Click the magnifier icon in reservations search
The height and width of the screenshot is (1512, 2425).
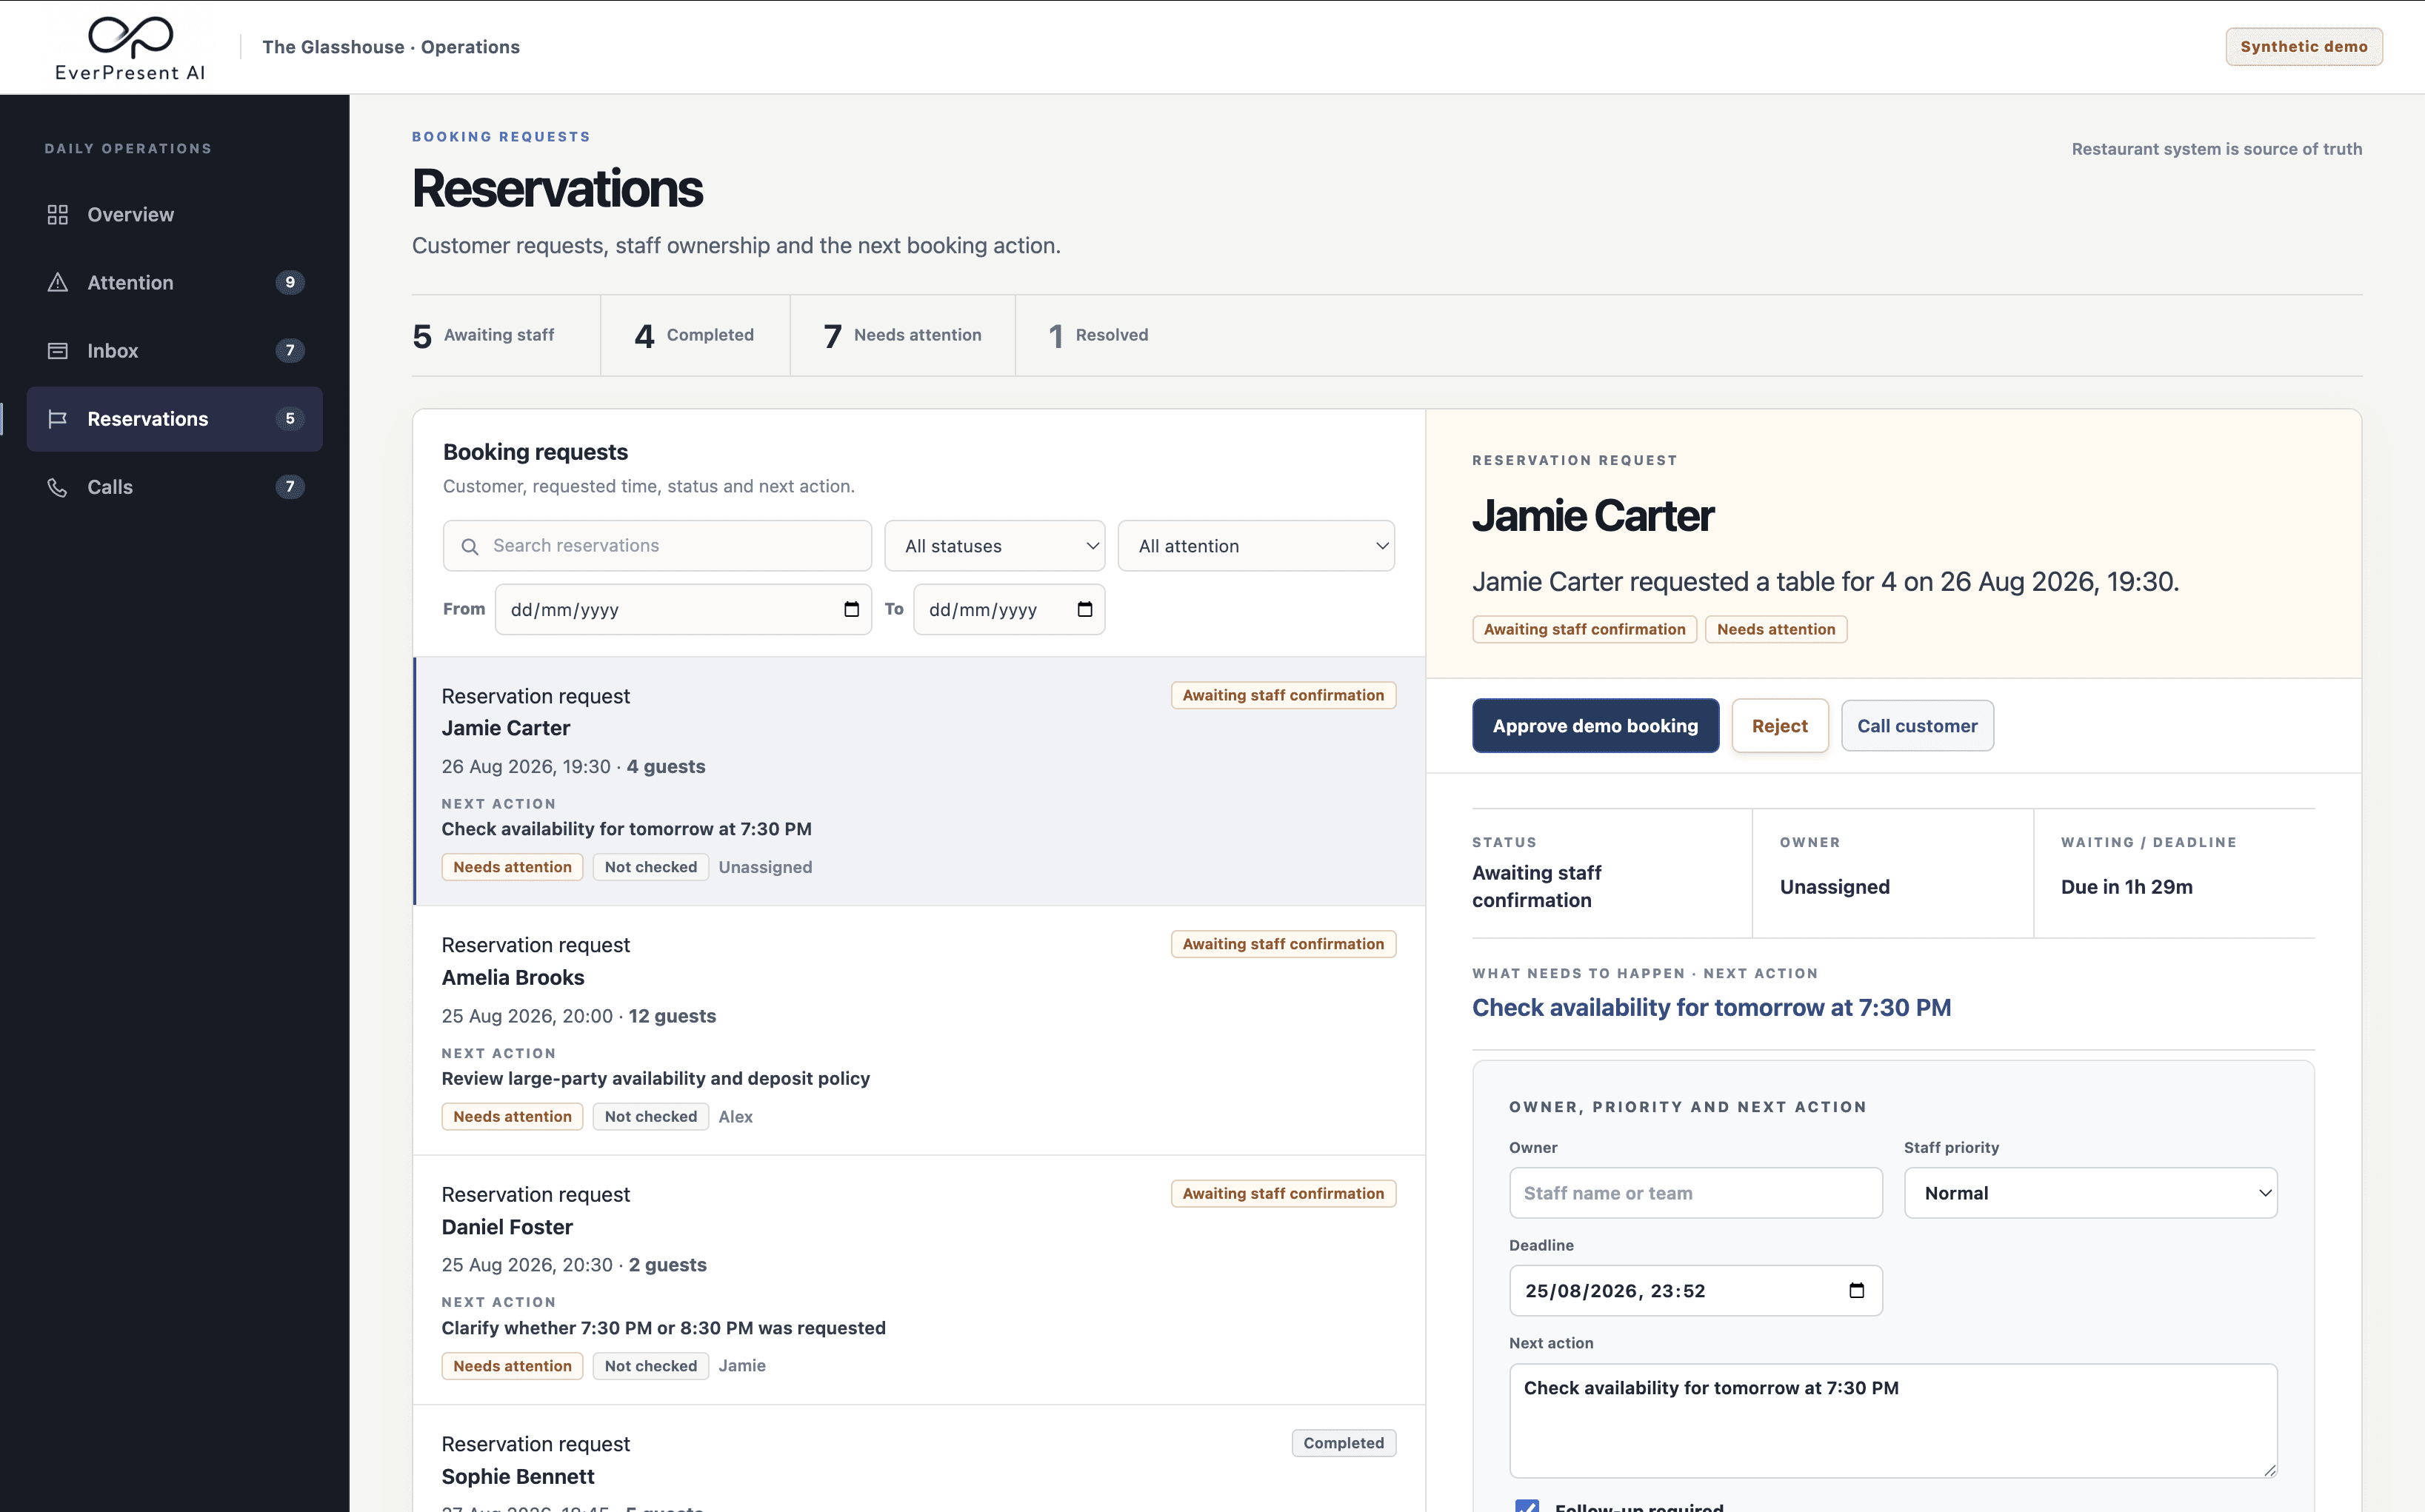[x=469, y=546]
